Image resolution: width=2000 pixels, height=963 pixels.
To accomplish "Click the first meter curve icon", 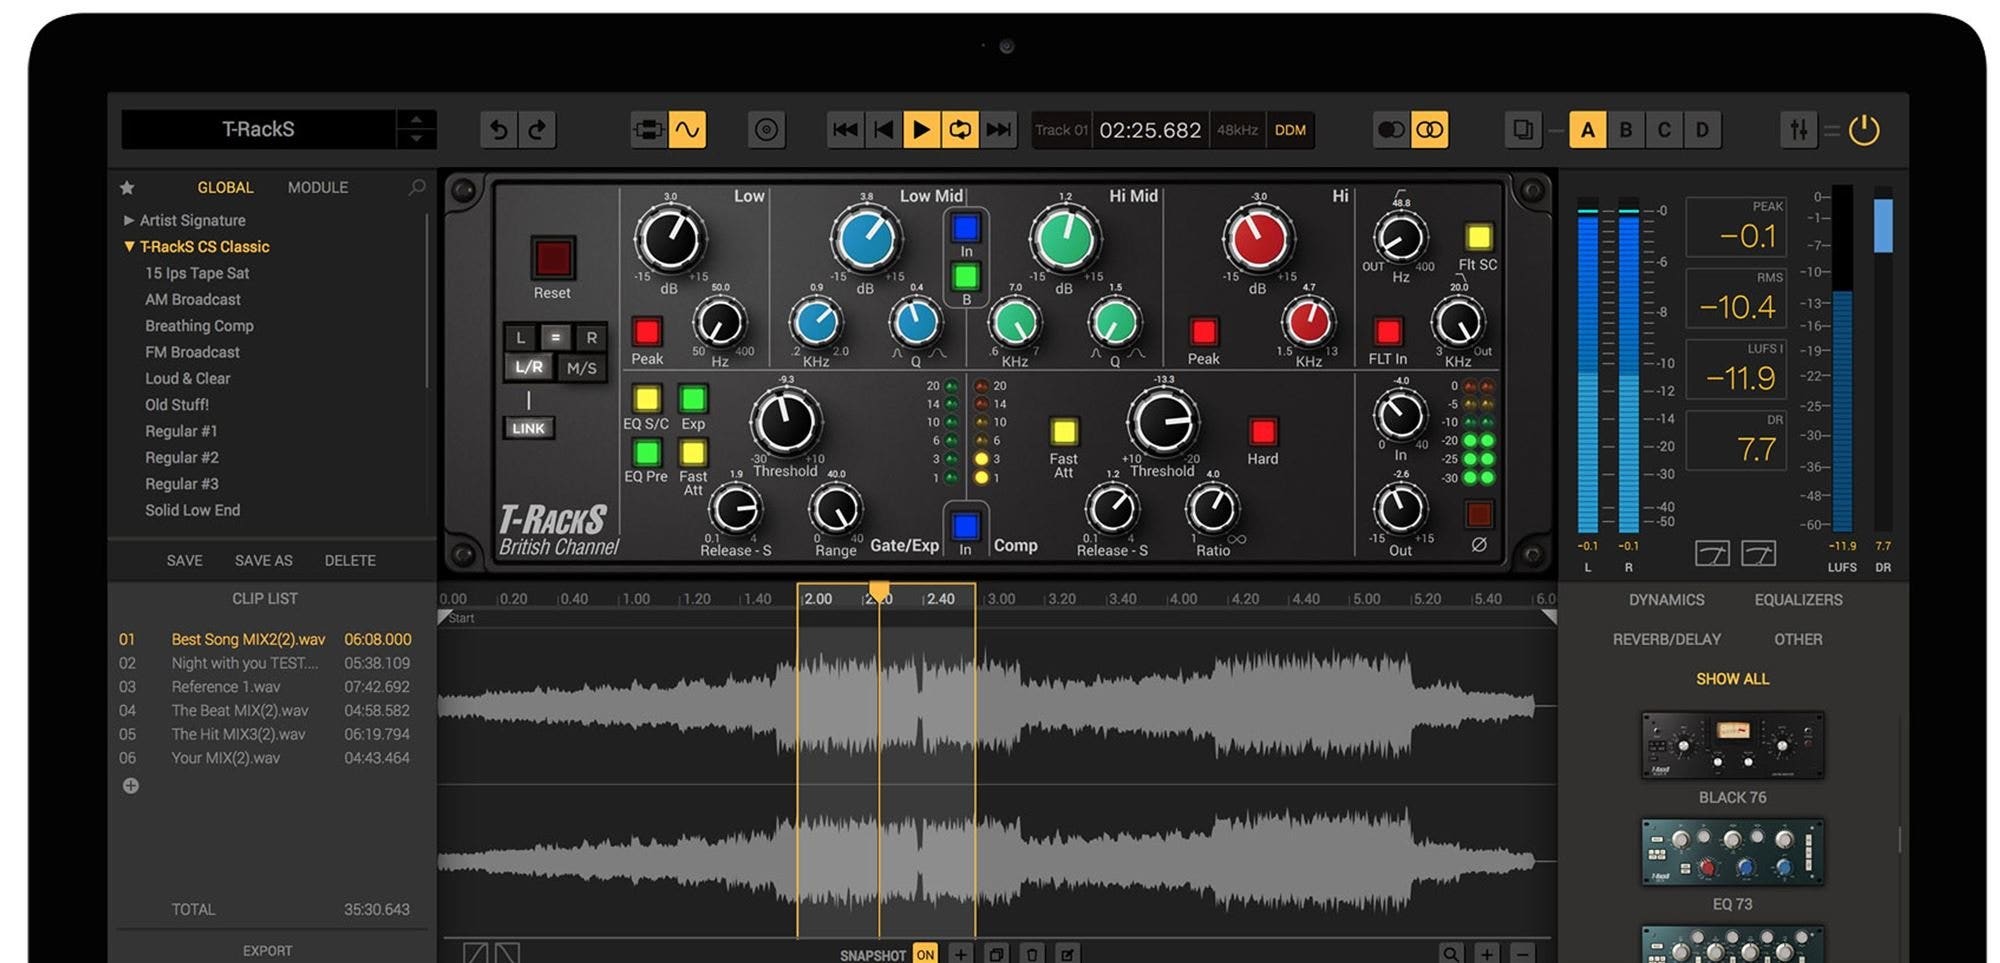I will click(1713, 553).
